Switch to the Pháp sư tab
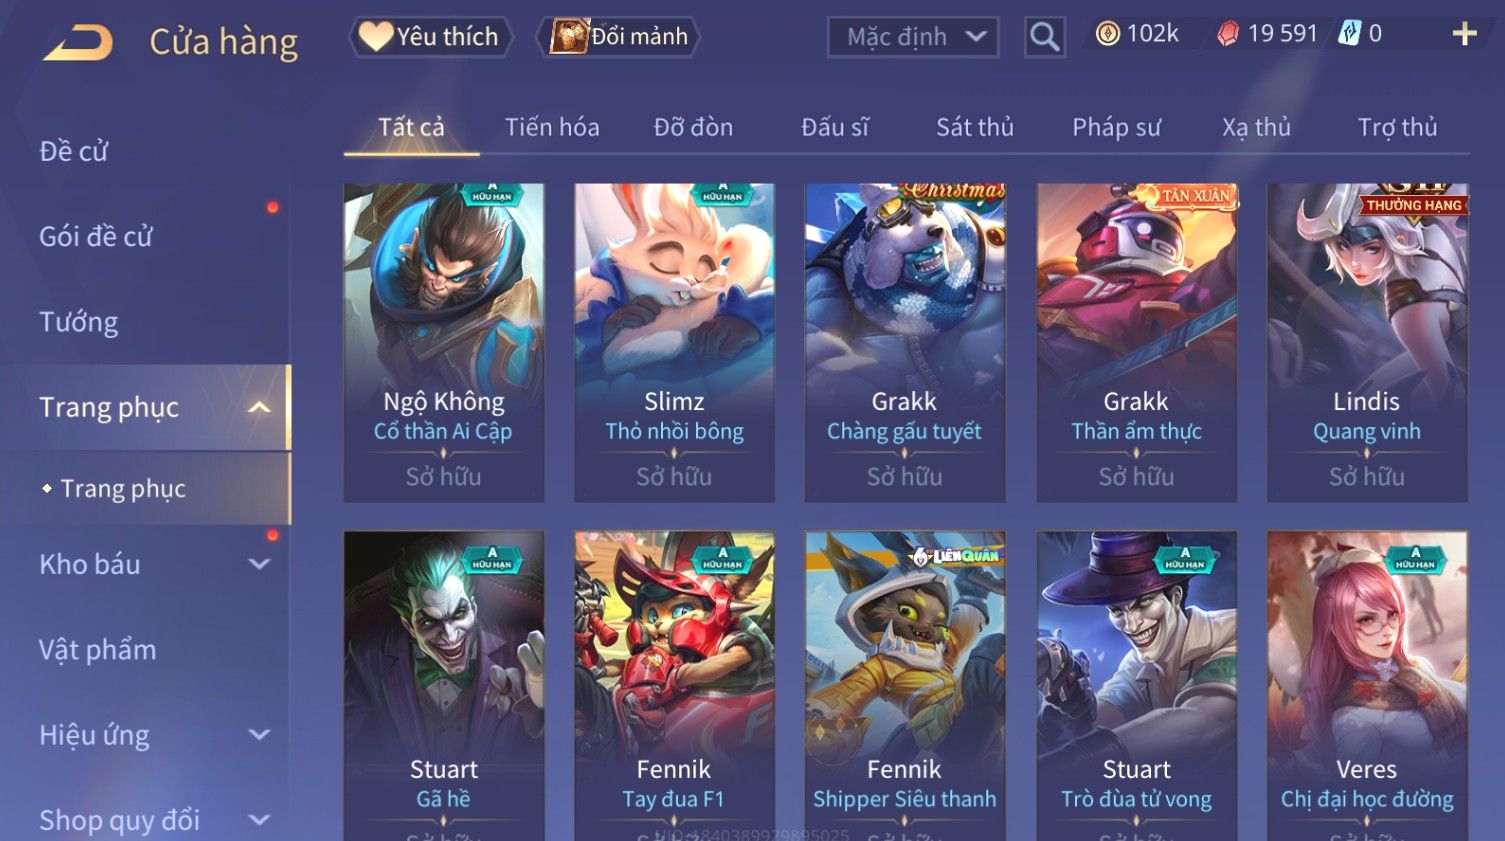 point(1117,127)
